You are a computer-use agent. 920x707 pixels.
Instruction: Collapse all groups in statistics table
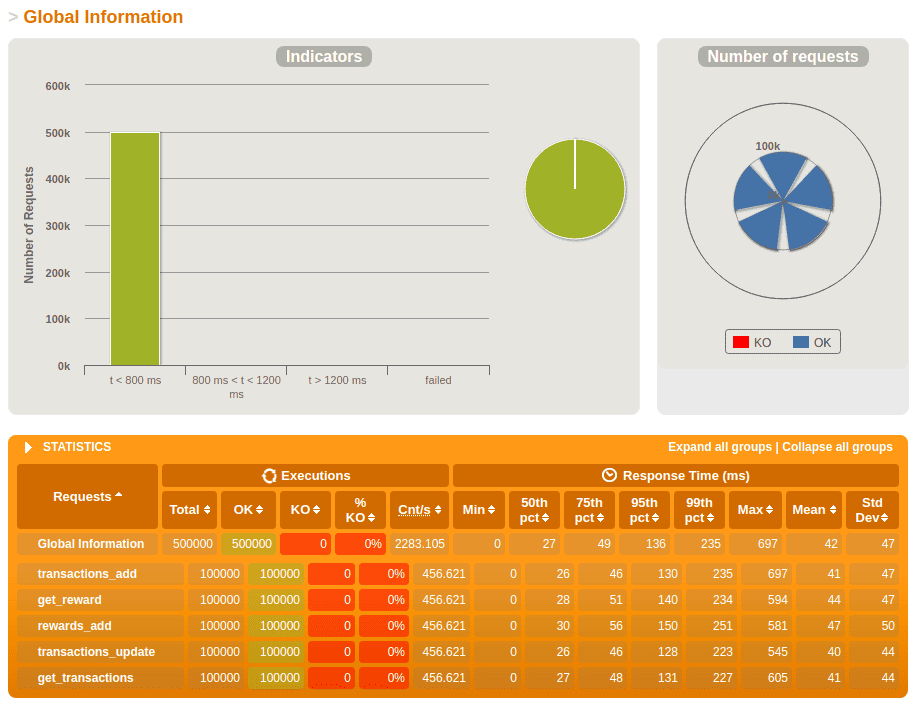point(837,447)
